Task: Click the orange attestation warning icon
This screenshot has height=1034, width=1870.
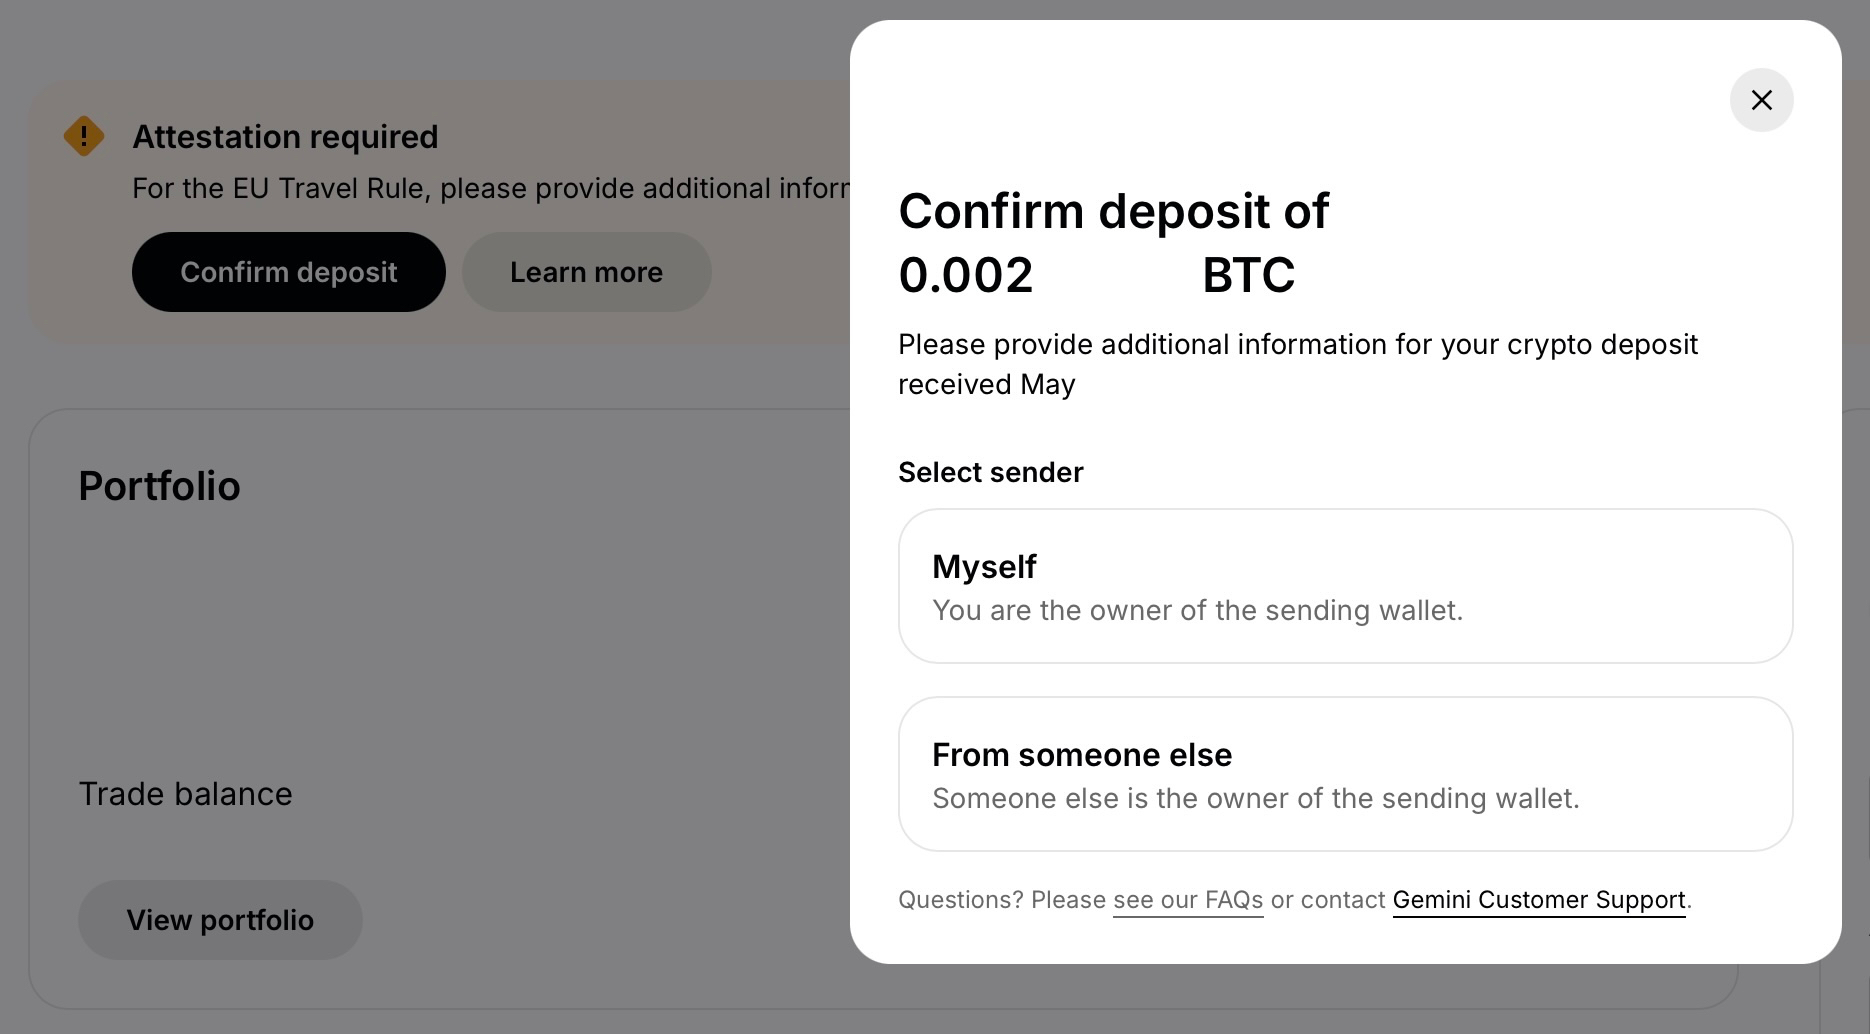Action: coord(84,136)
